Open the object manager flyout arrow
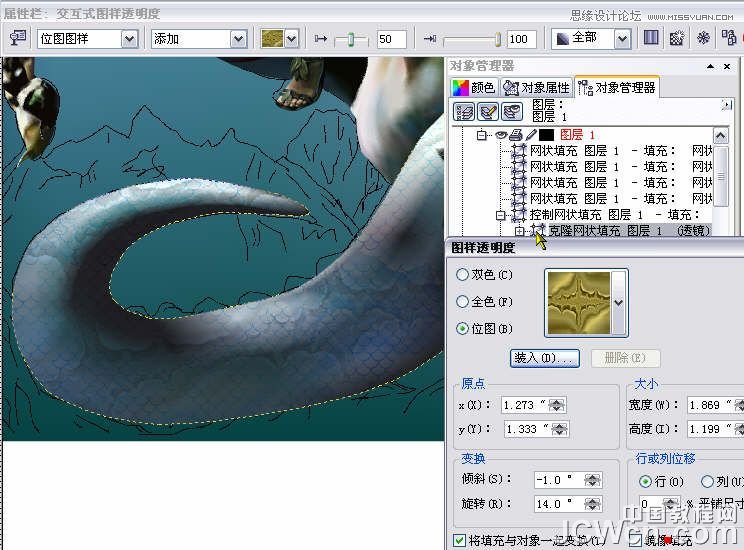 (x=726, y=105)
